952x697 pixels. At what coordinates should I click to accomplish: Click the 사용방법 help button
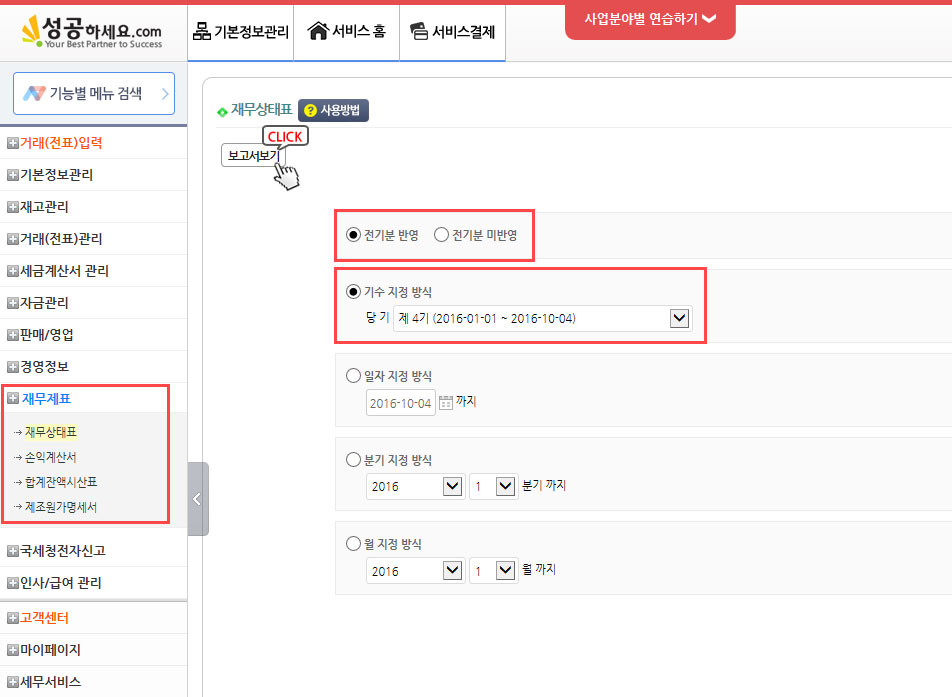point(333,110)
